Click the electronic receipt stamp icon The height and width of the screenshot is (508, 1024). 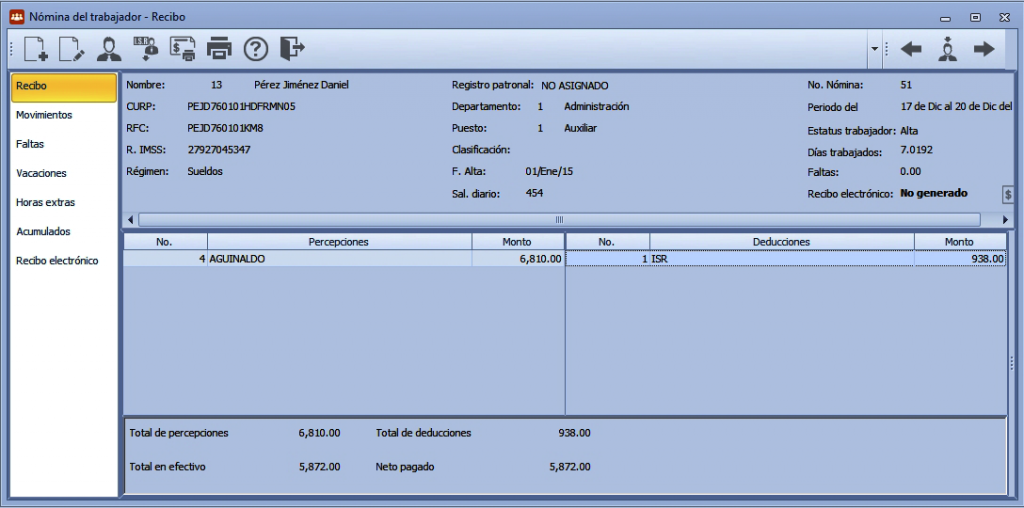183,48
